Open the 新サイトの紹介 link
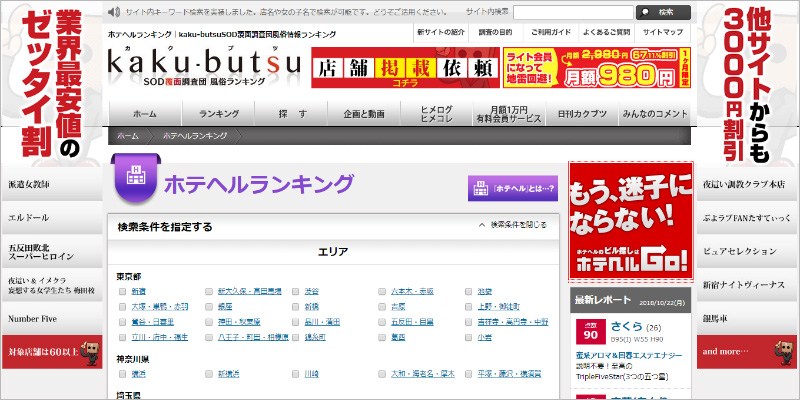800x400 pixels. (x=441, y=32)
